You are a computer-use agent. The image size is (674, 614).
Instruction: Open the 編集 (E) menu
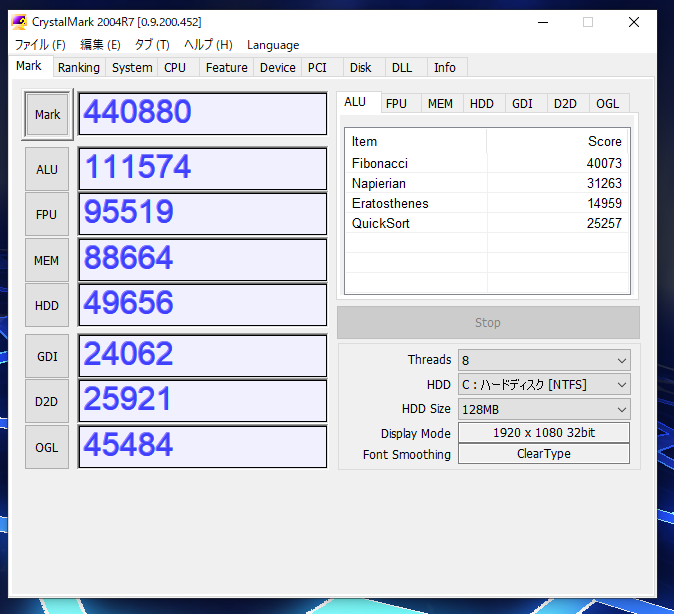click(x=100, y=45)
